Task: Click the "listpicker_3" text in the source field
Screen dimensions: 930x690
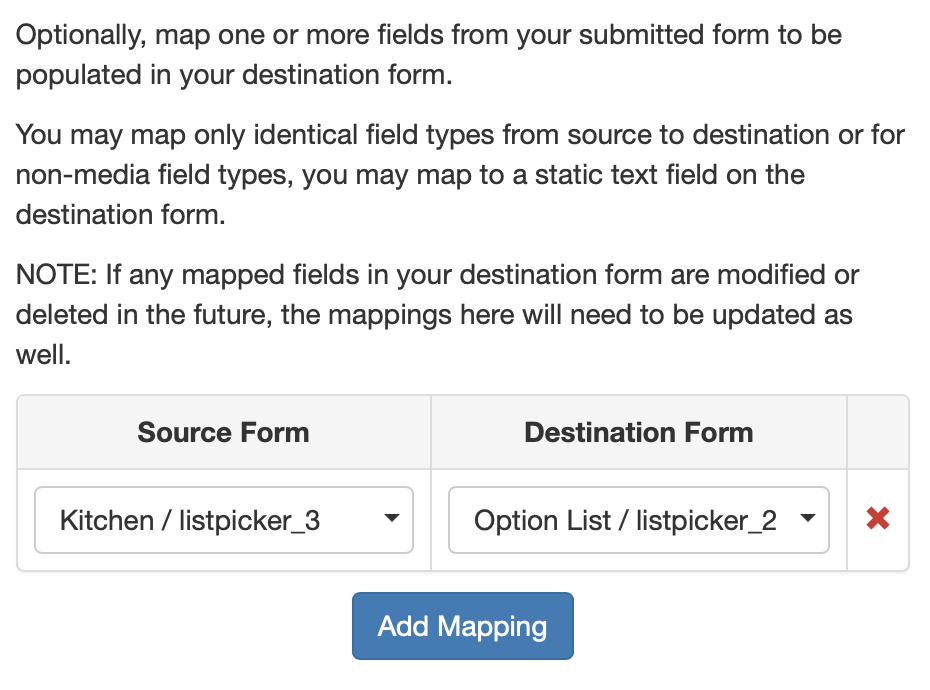Action: (x=249, y=521)
